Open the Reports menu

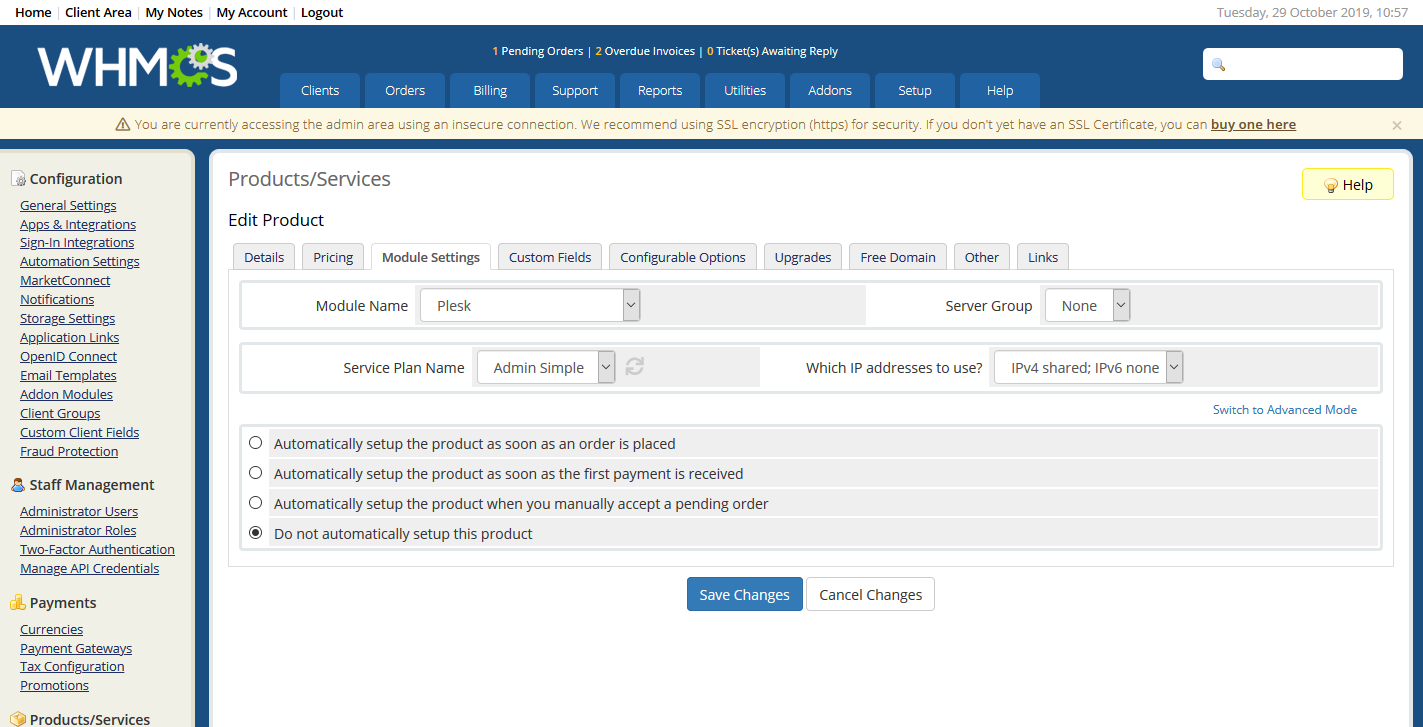[660, 90]
